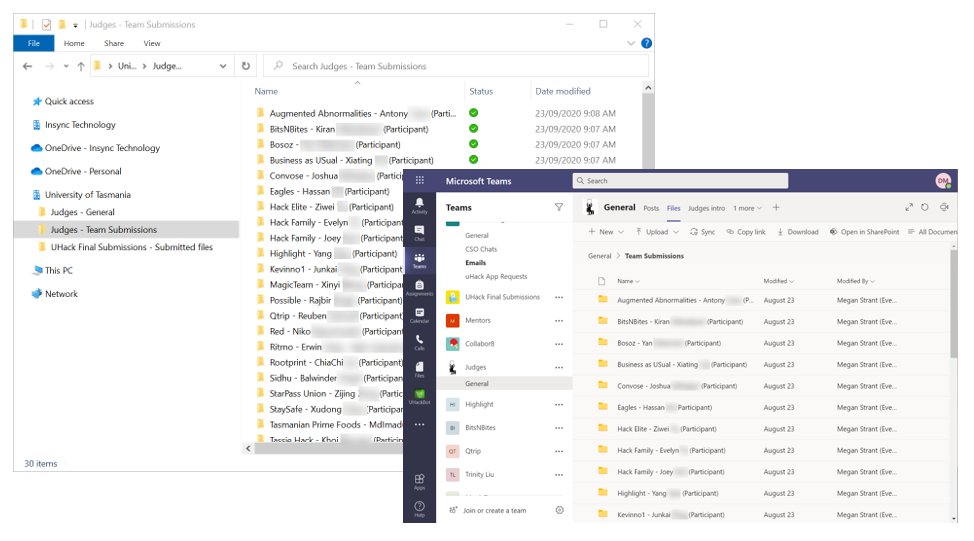Sort files by Date modified column
Viewport: 974px width, 541px height.
[563, 91]
